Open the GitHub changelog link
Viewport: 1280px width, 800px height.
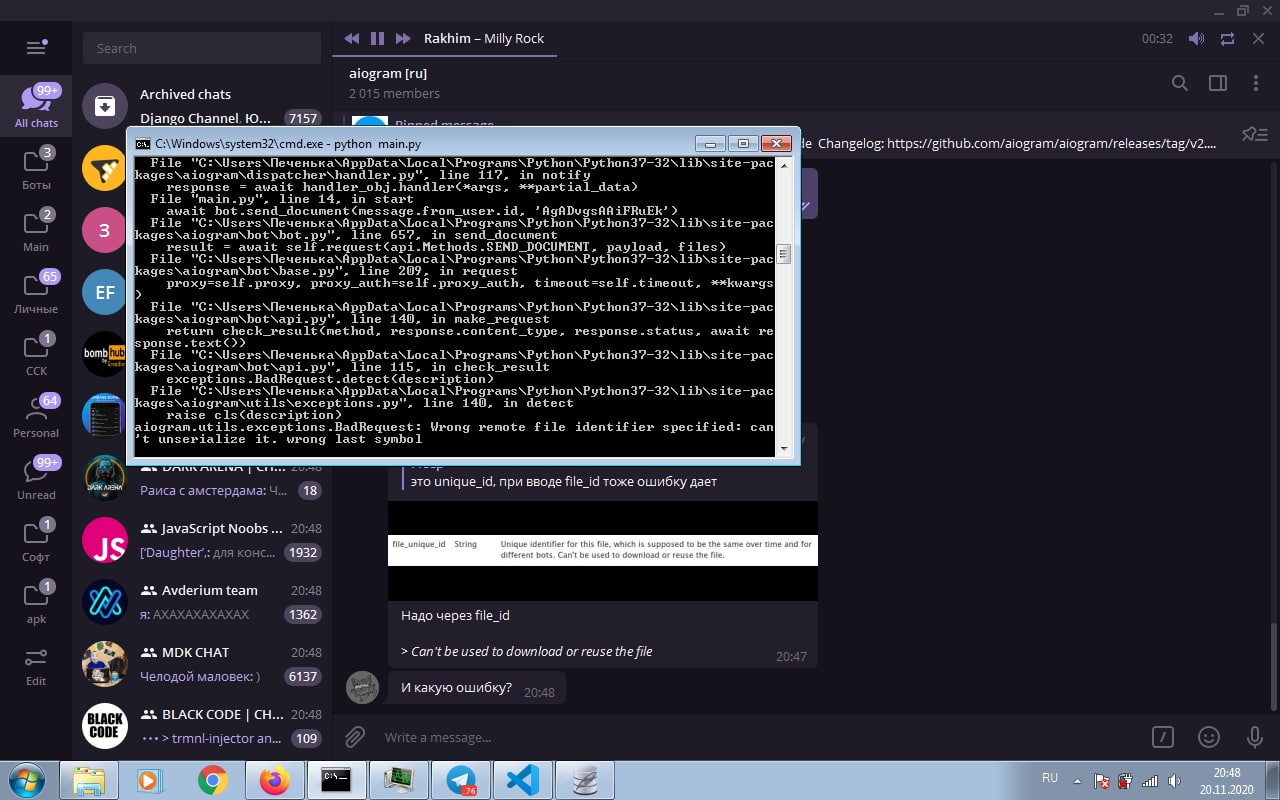pyautogui.click(x=1052, y=143)
